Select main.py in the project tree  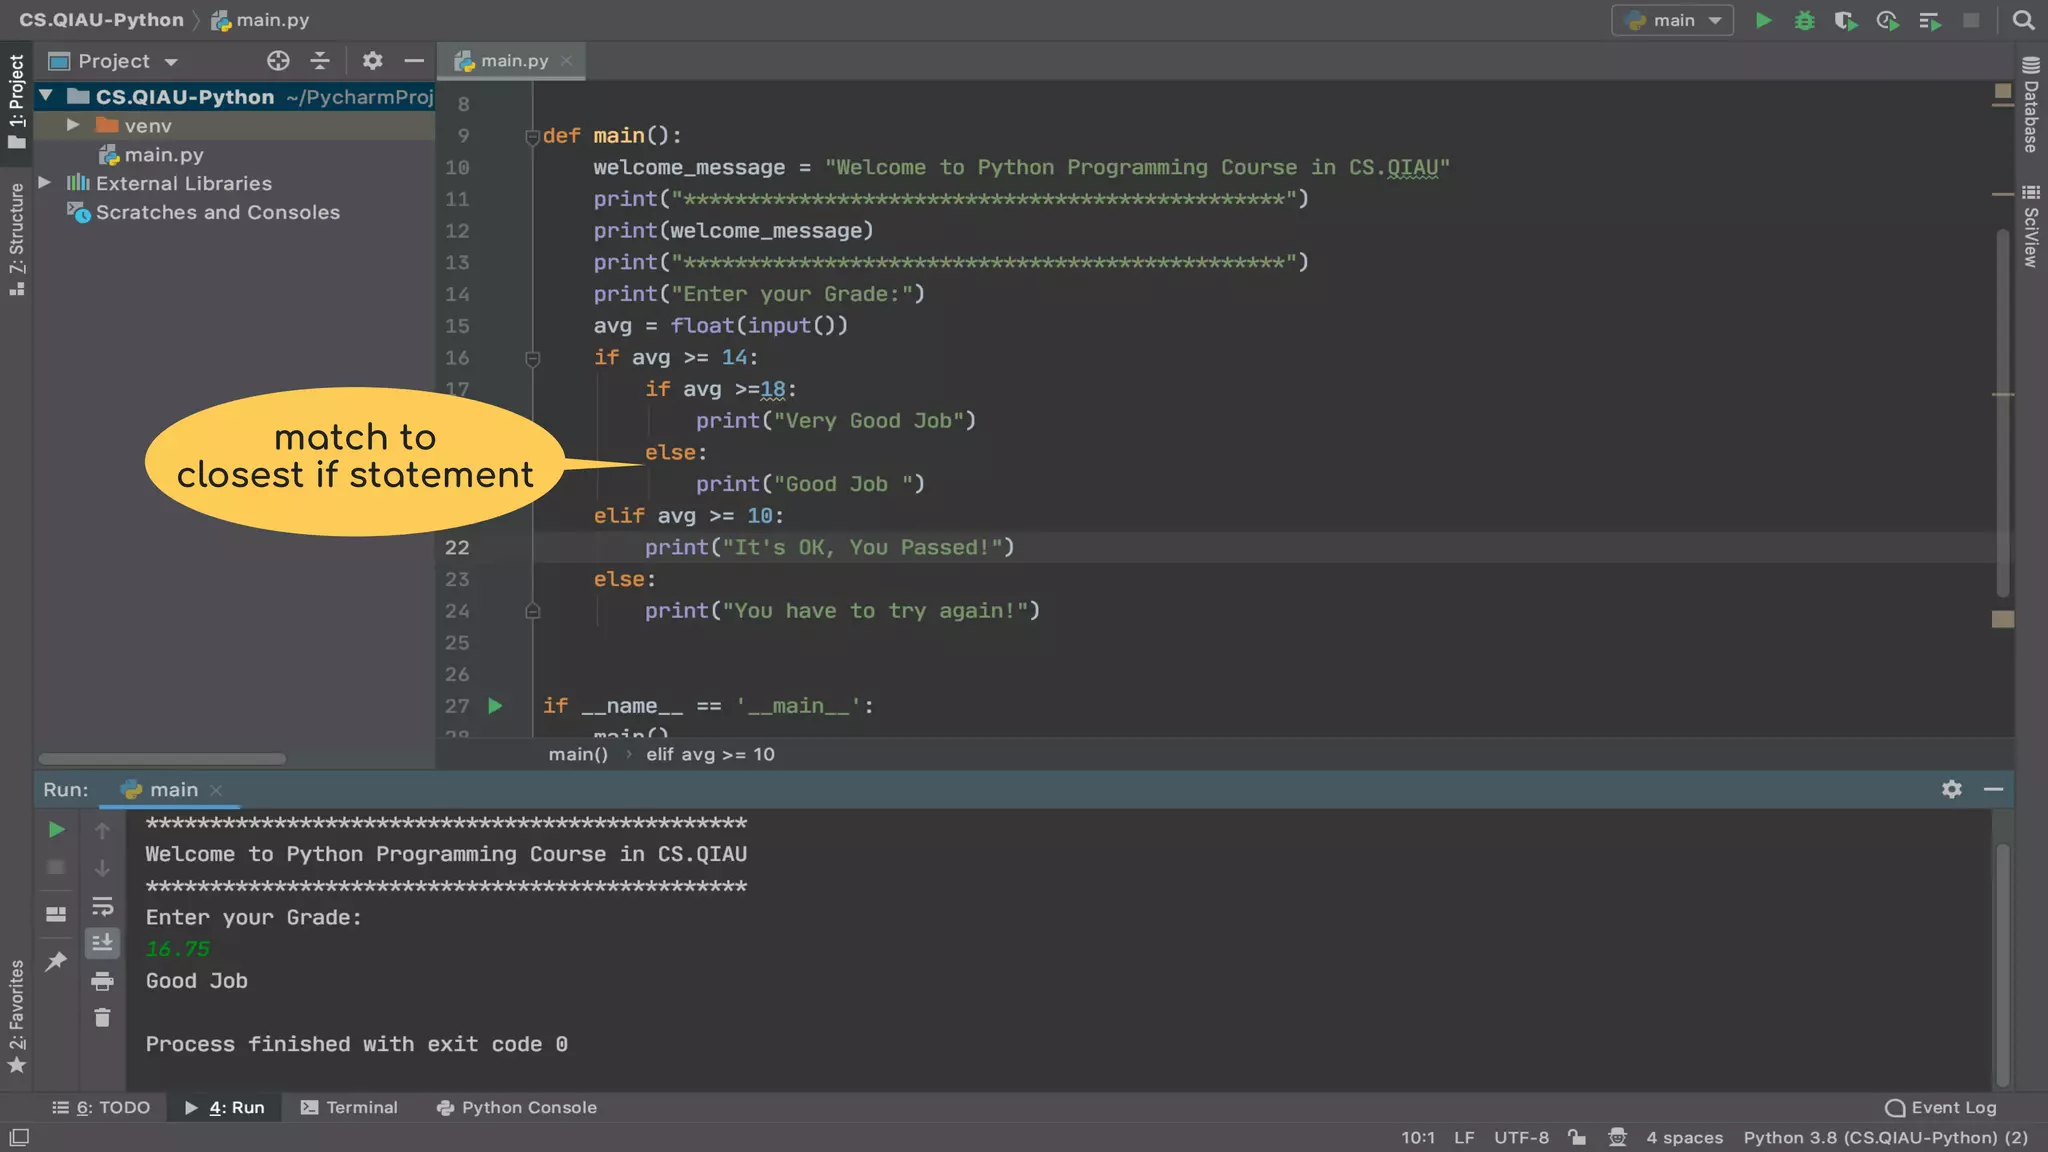[x=163, y=154]
